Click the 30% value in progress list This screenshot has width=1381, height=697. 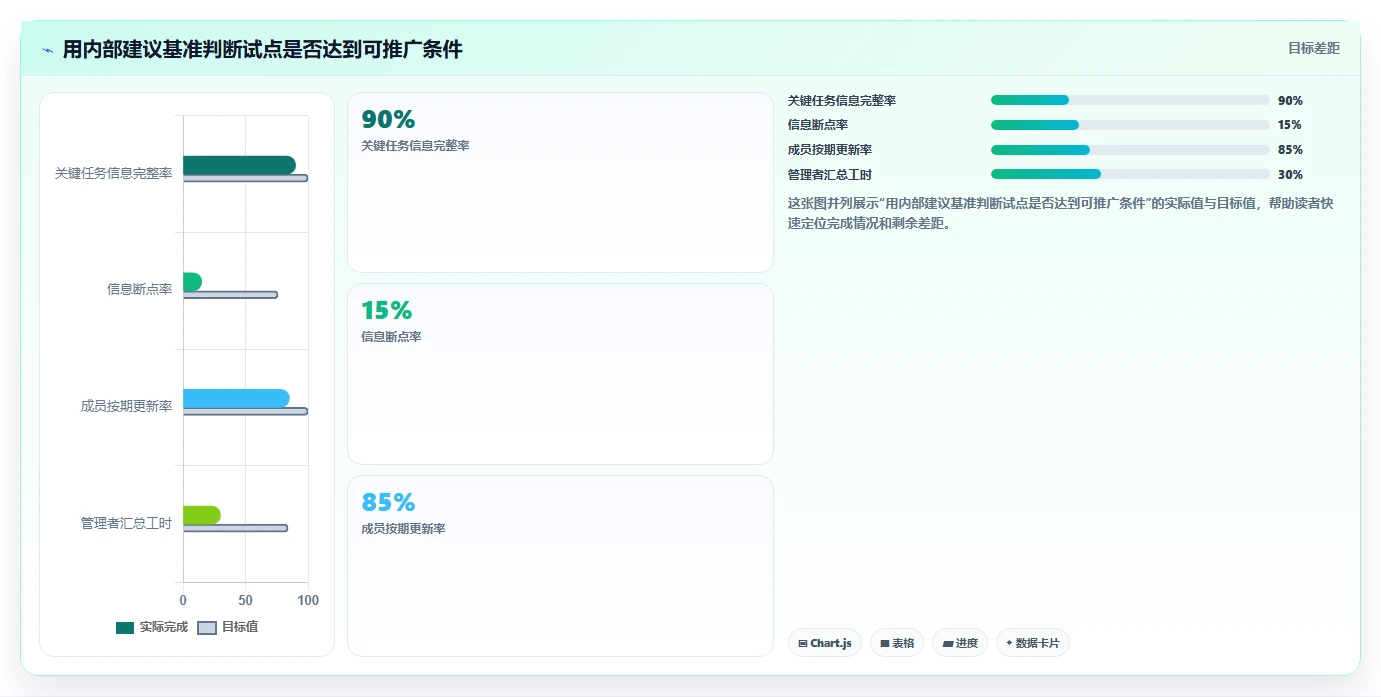[1290, 175]
